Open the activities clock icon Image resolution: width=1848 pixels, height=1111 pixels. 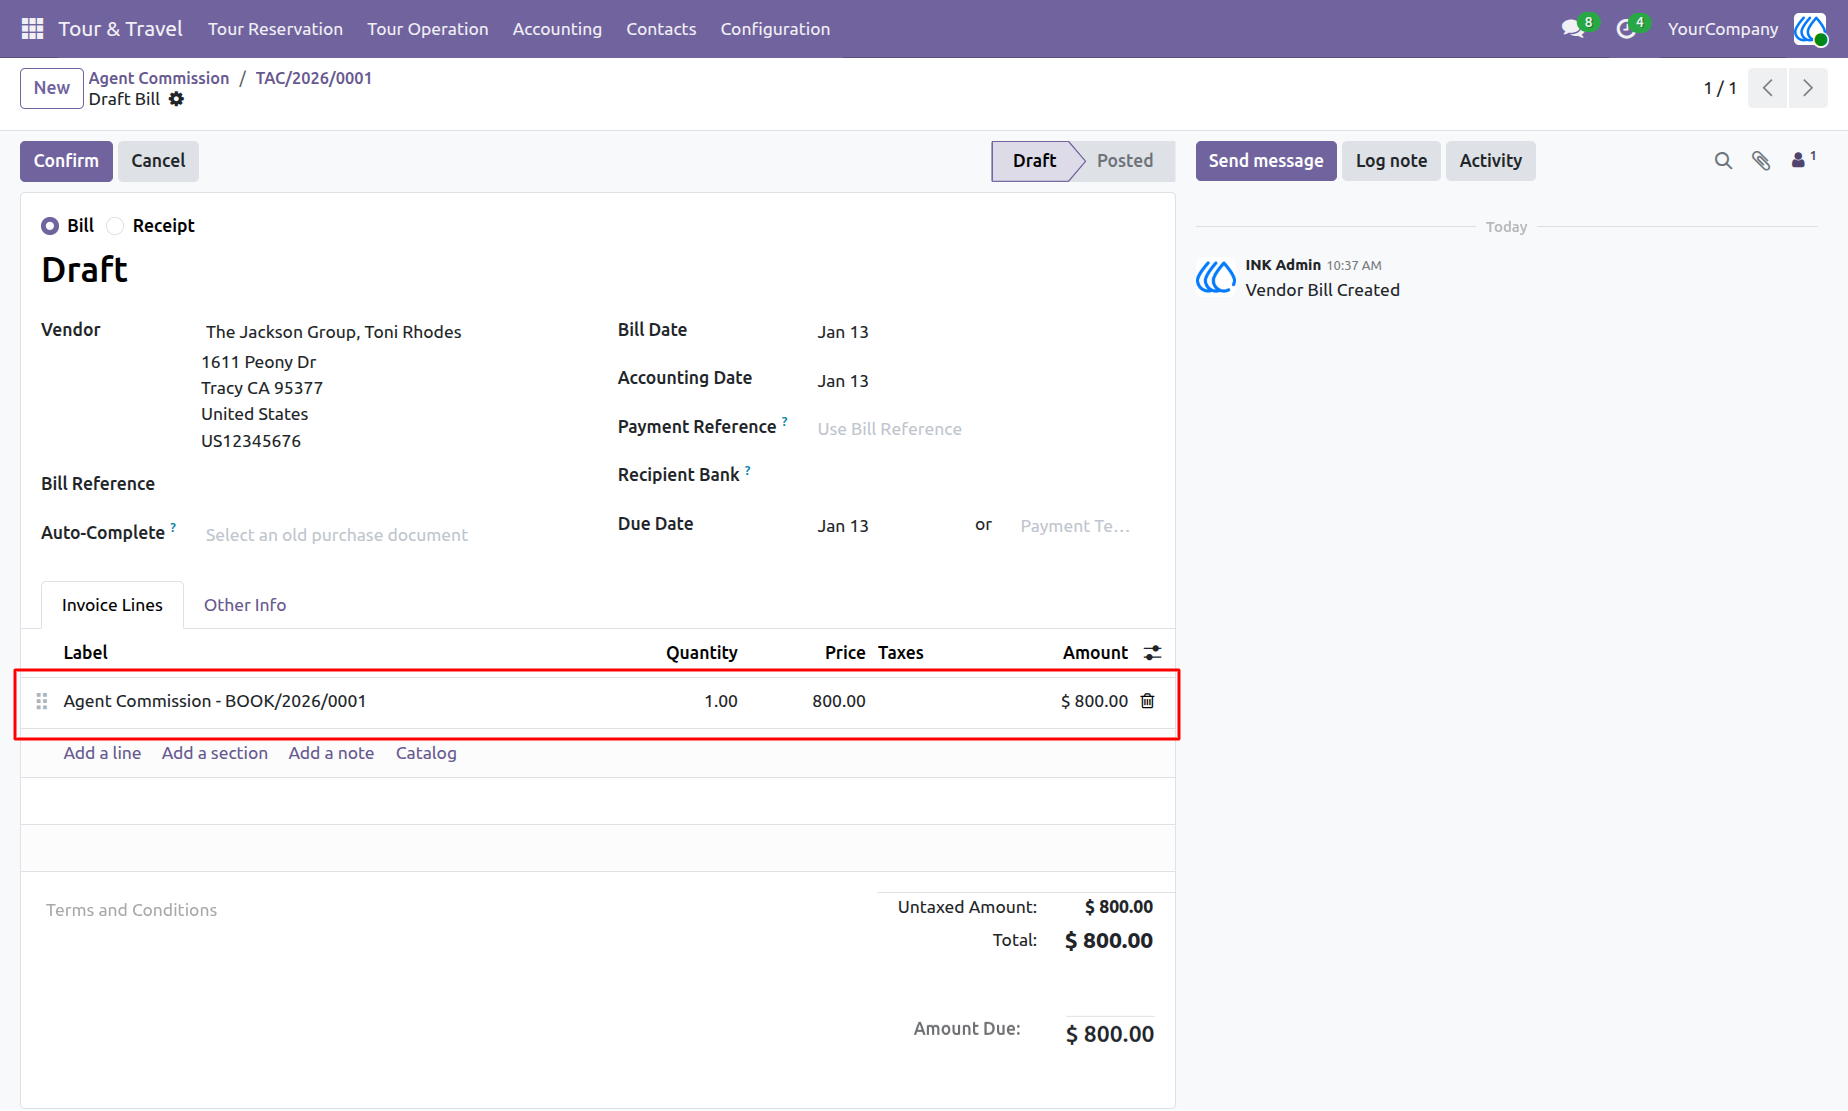coord(1627,29)
